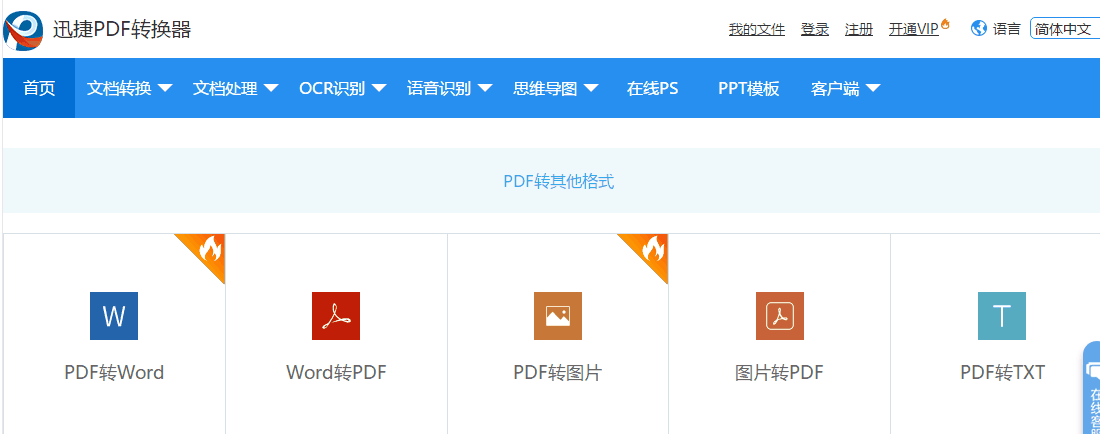
Task: Click the teal T icon for PDF转TXT
Action: 1002,316
